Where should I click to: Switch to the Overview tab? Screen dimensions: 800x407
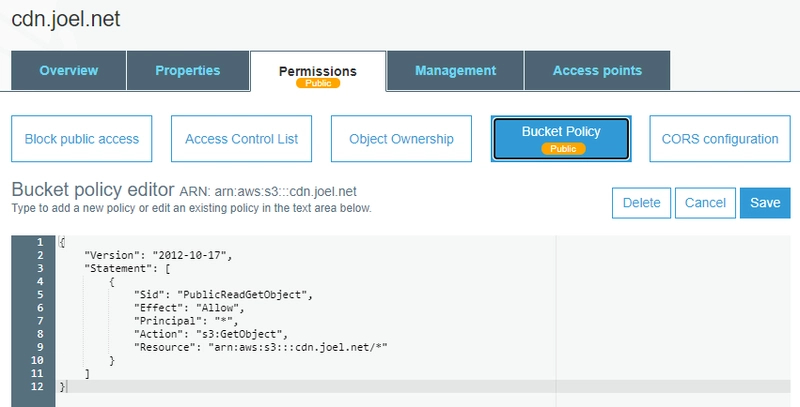68,71
